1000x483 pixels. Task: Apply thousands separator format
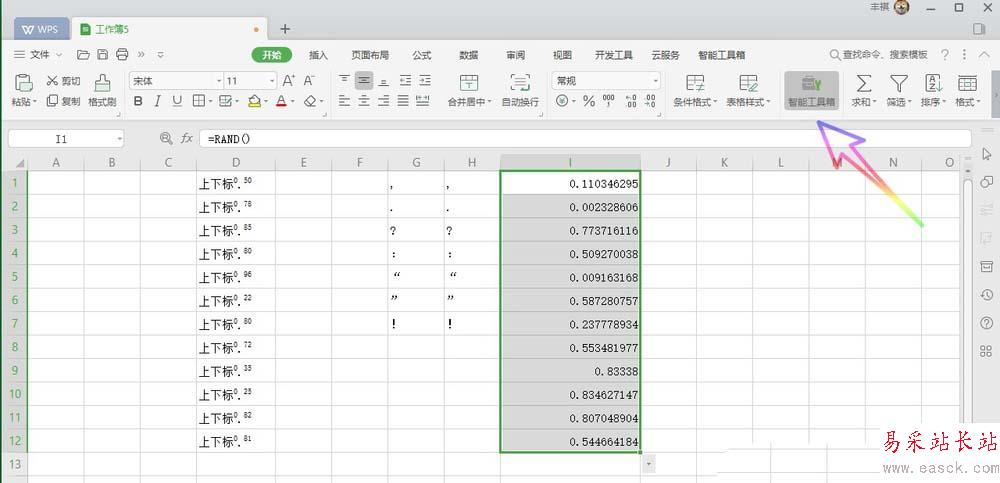609,101
